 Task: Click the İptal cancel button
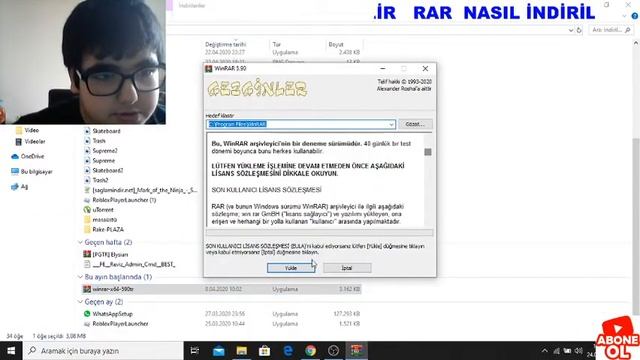347,268
